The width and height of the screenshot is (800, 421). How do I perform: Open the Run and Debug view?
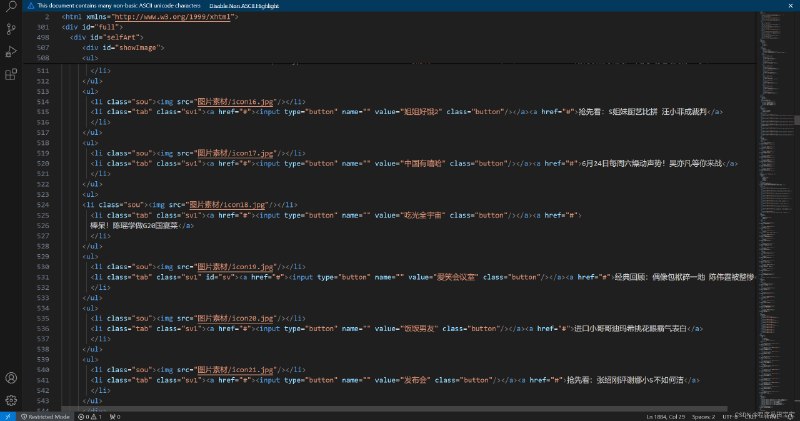pos(11,51)
